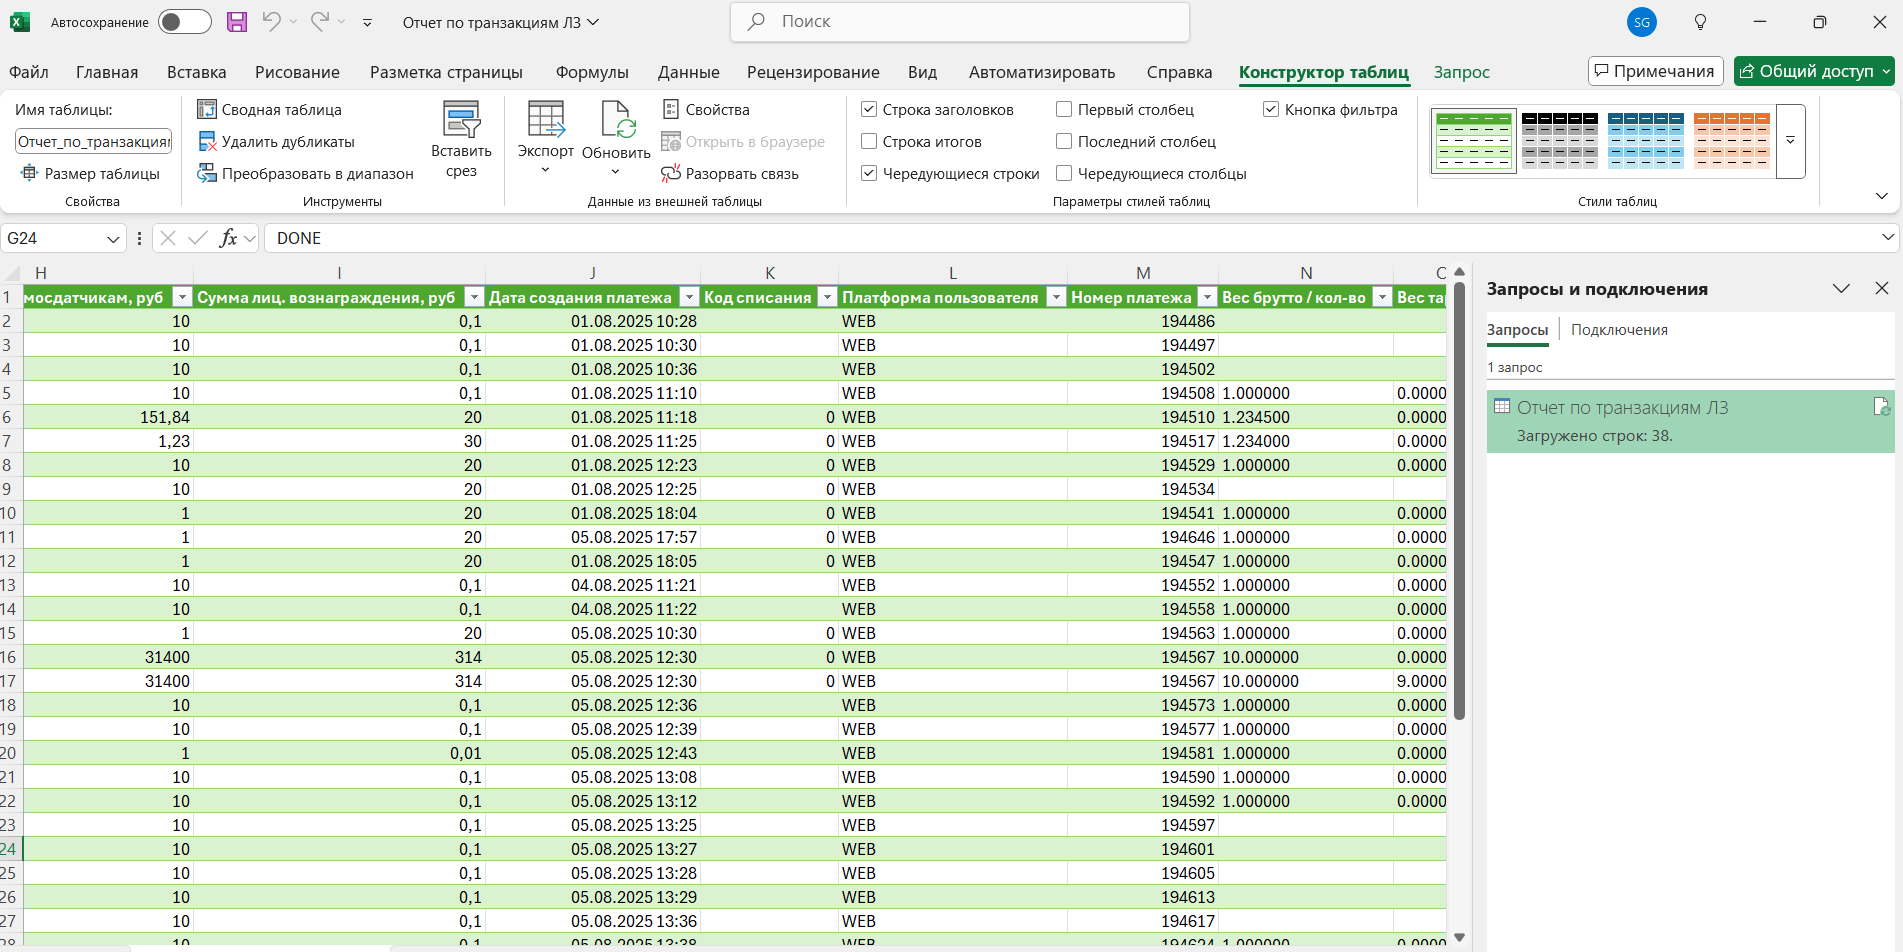Uncheck Filter button (Кнопка фильтра) checkbox
The image size is (1903, 952).
(1271, 110)
